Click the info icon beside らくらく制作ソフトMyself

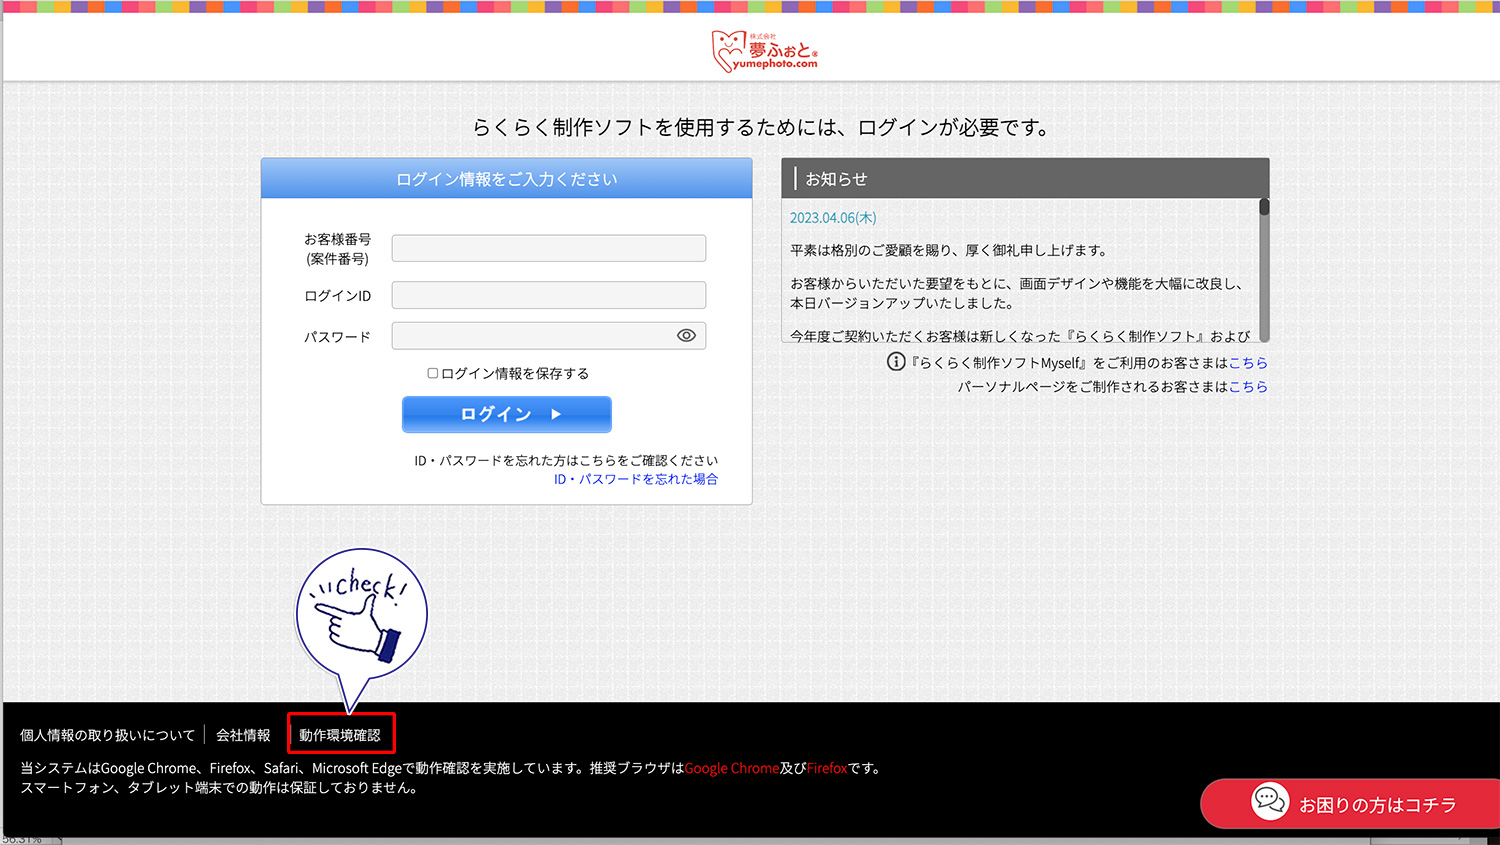click(896, 362)
